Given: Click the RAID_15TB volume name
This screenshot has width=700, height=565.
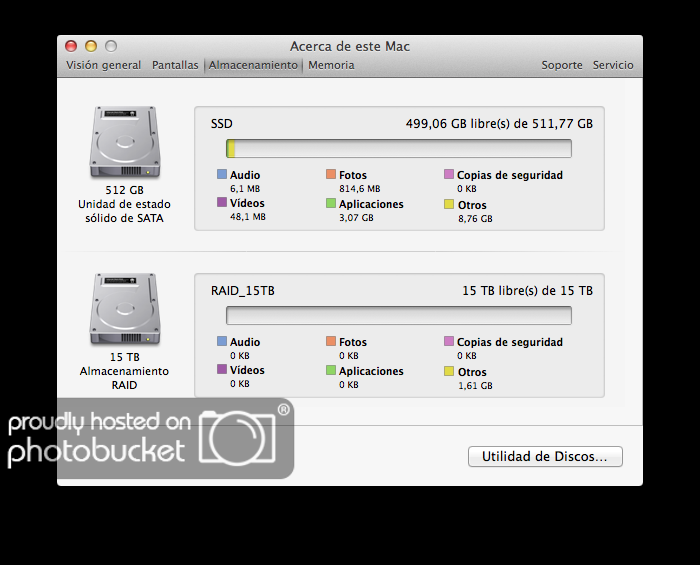Looking at the screenshot, I should point(242,291).
